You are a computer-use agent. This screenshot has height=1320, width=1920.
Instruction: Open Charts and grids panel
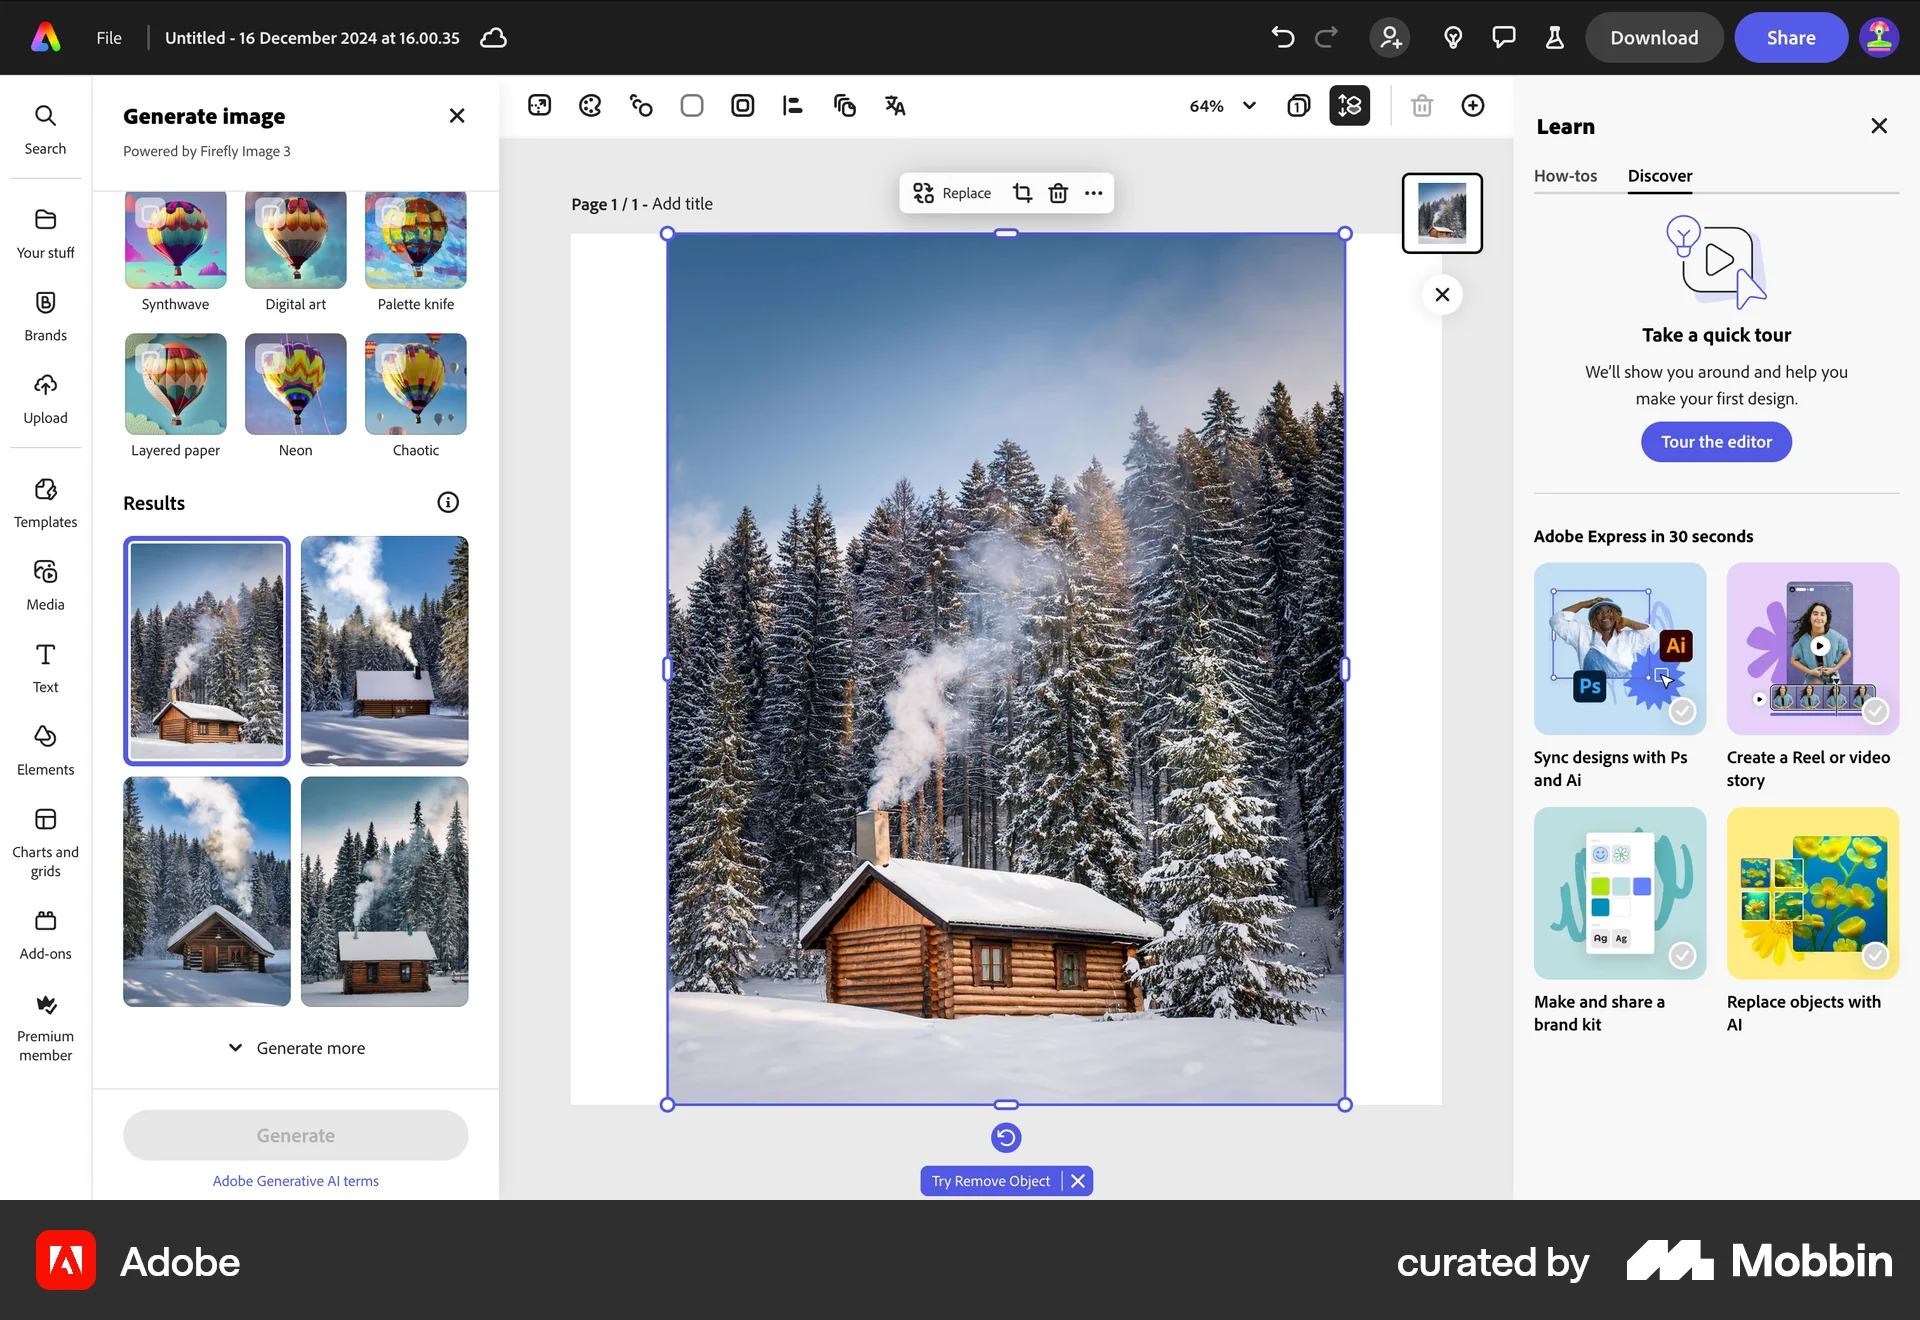coord(45,838)
